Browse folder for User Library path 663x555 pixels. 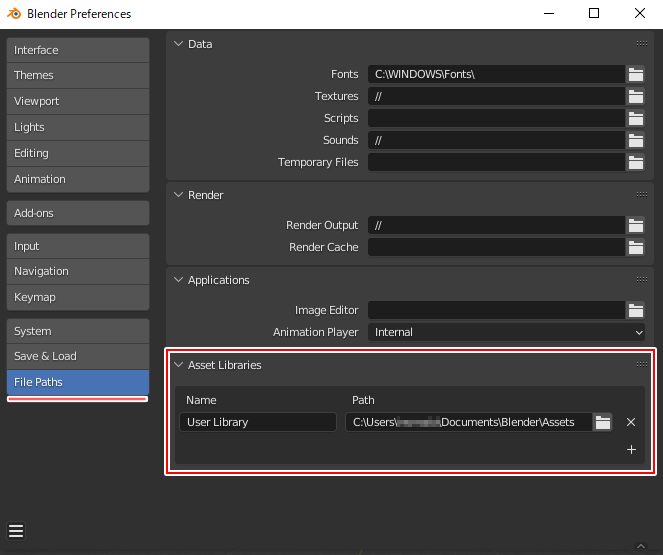tap(602, 422)
